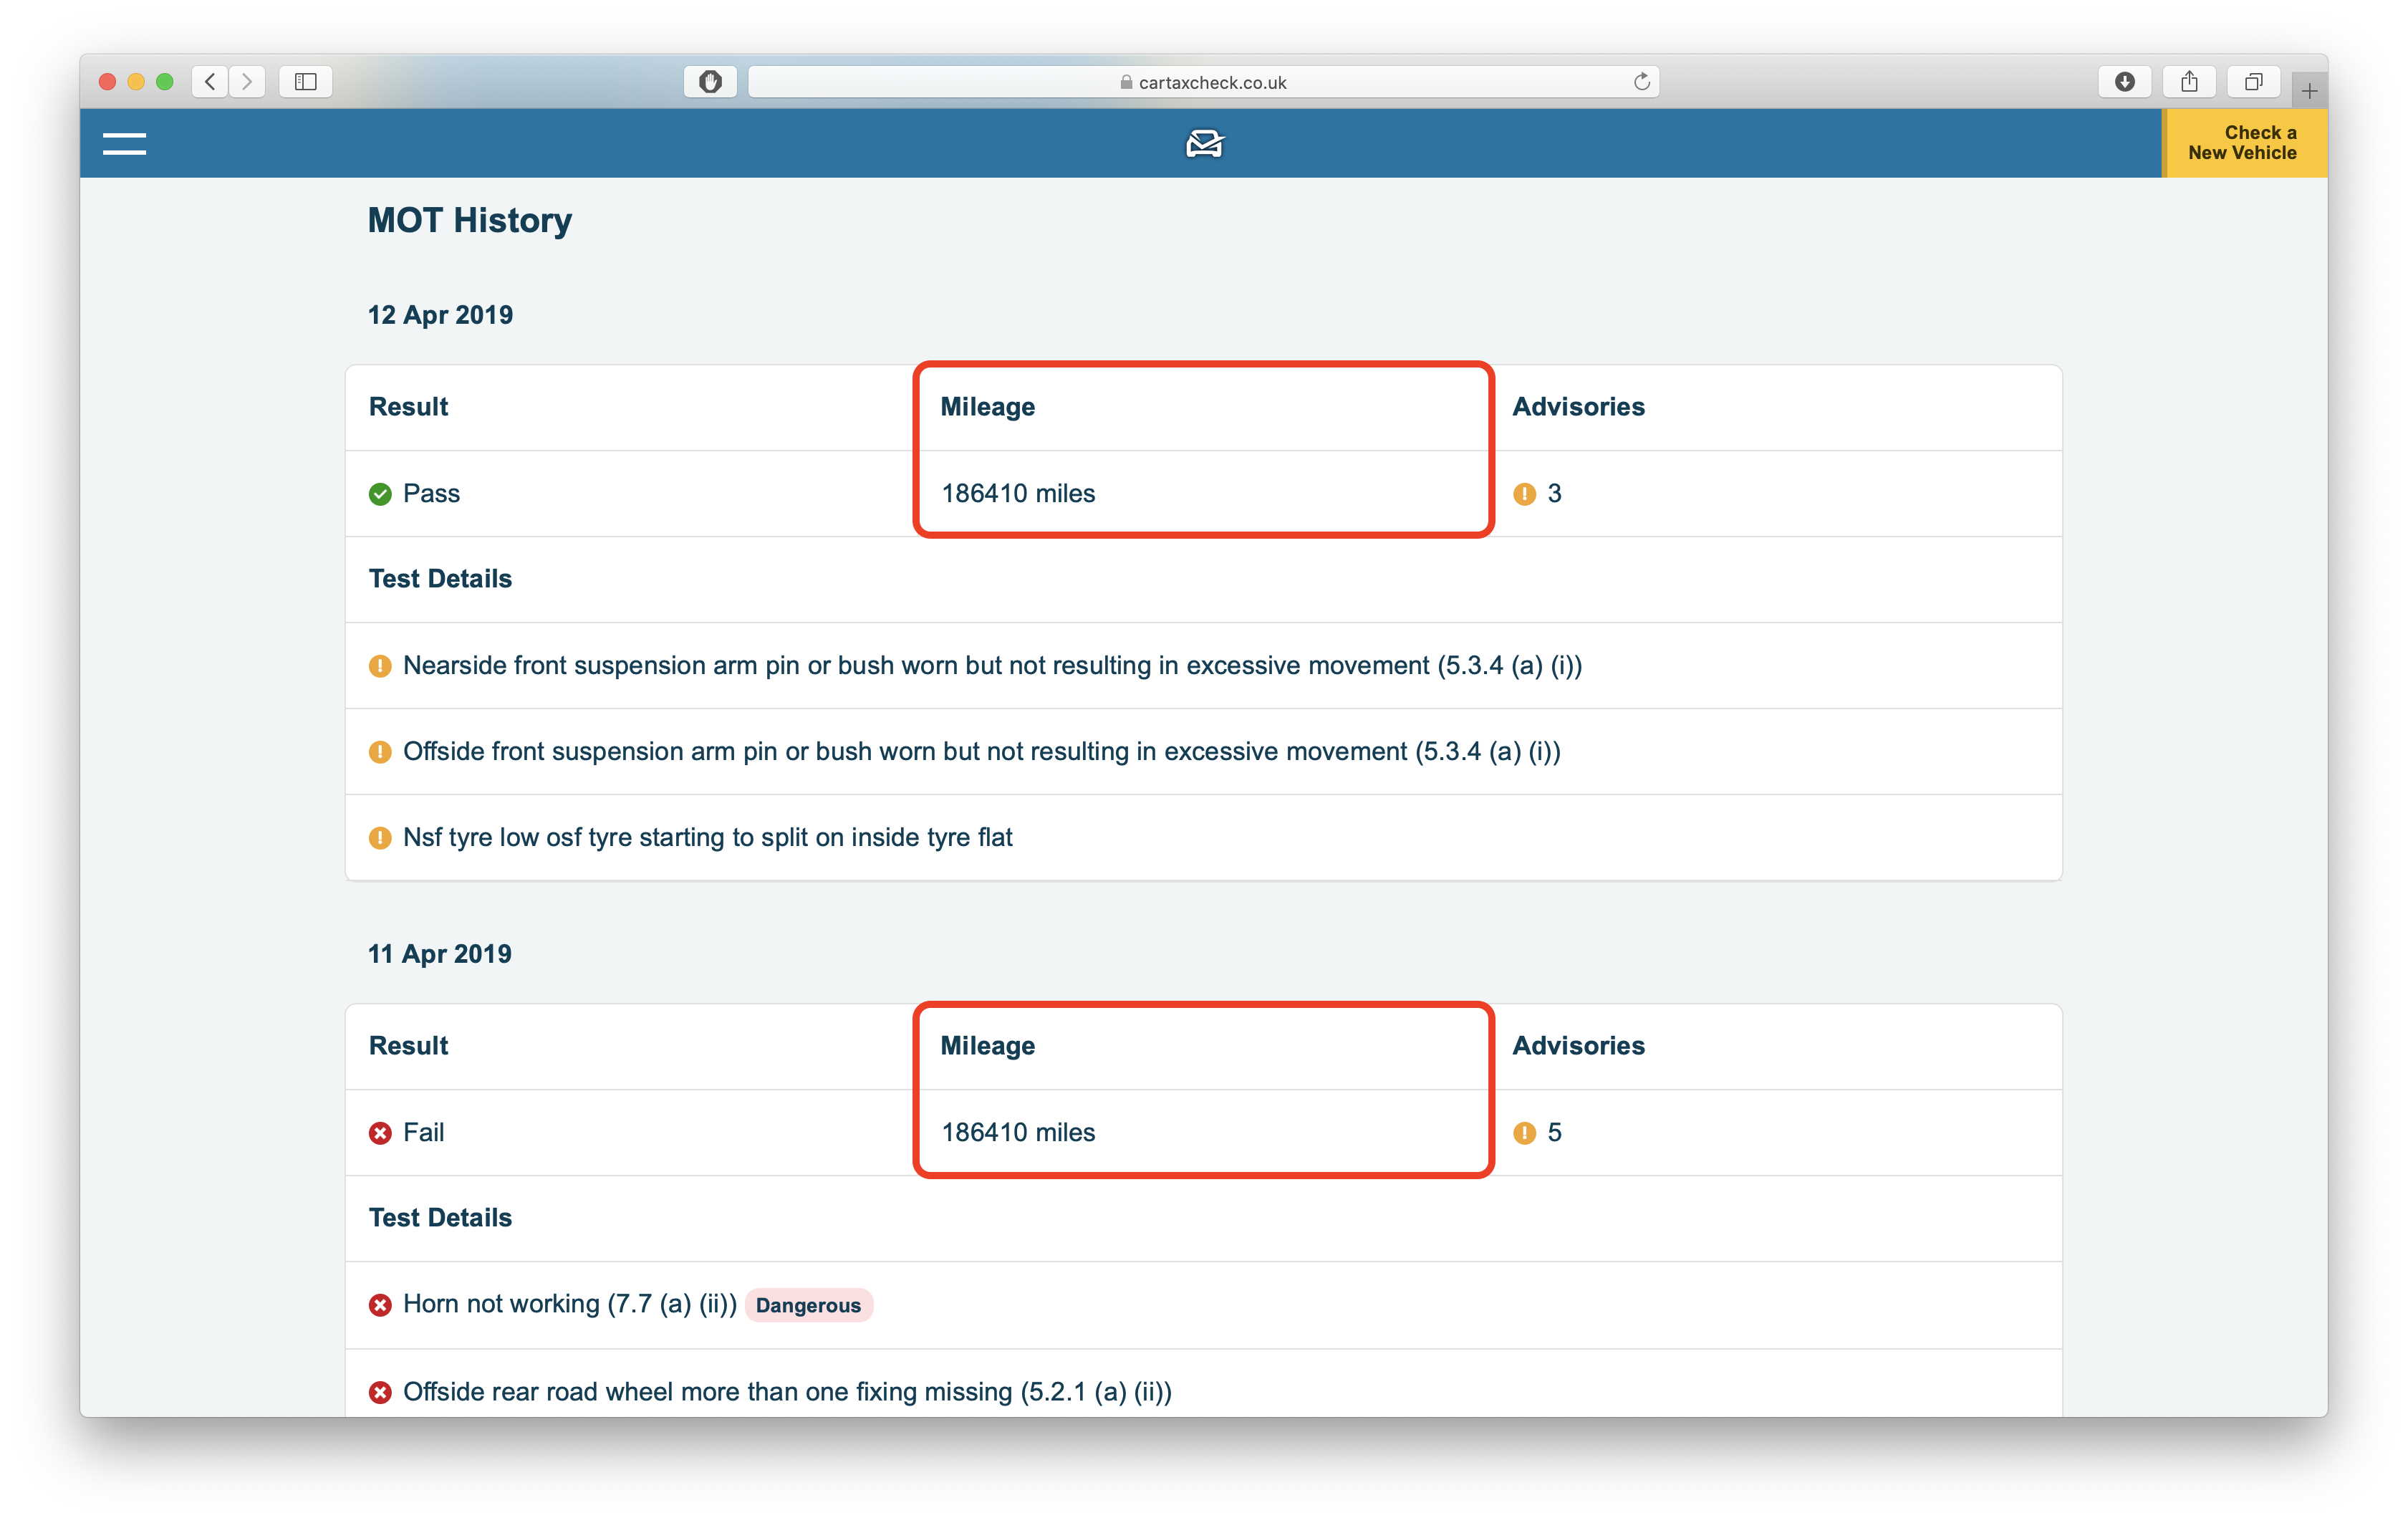Click the advisory warning icon next to 5
The width and height of the screenshot is (2408, 1523).
pos(1524,1133)
